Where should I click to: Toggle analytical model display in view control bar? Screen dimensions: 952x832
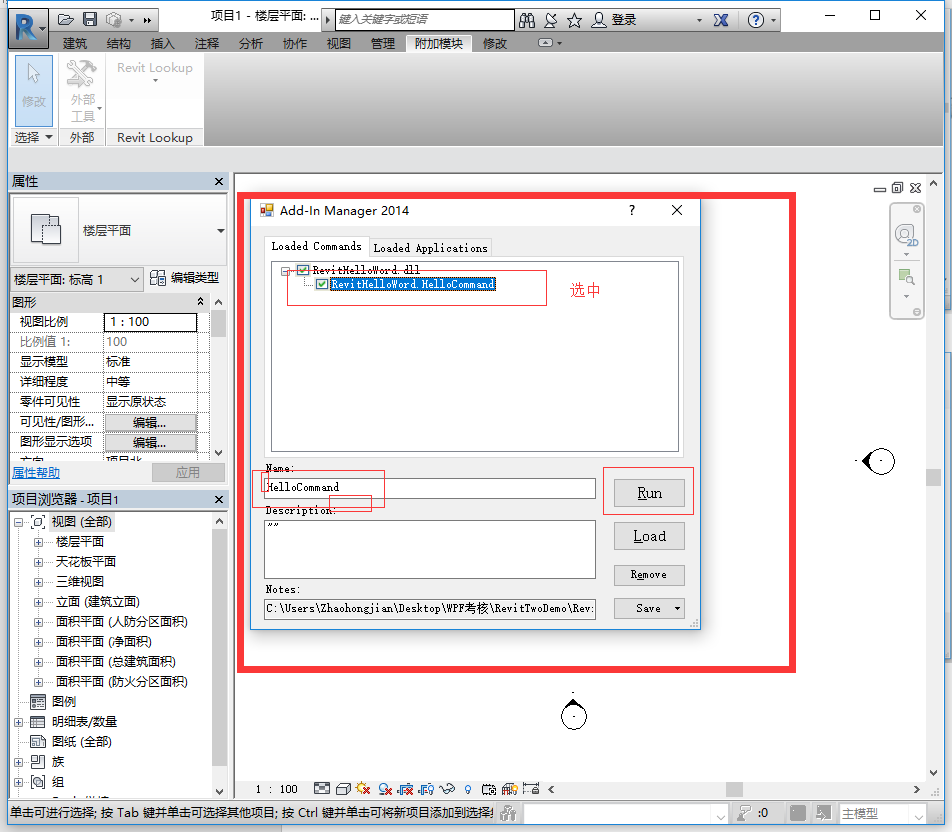[x=510, y=789]
